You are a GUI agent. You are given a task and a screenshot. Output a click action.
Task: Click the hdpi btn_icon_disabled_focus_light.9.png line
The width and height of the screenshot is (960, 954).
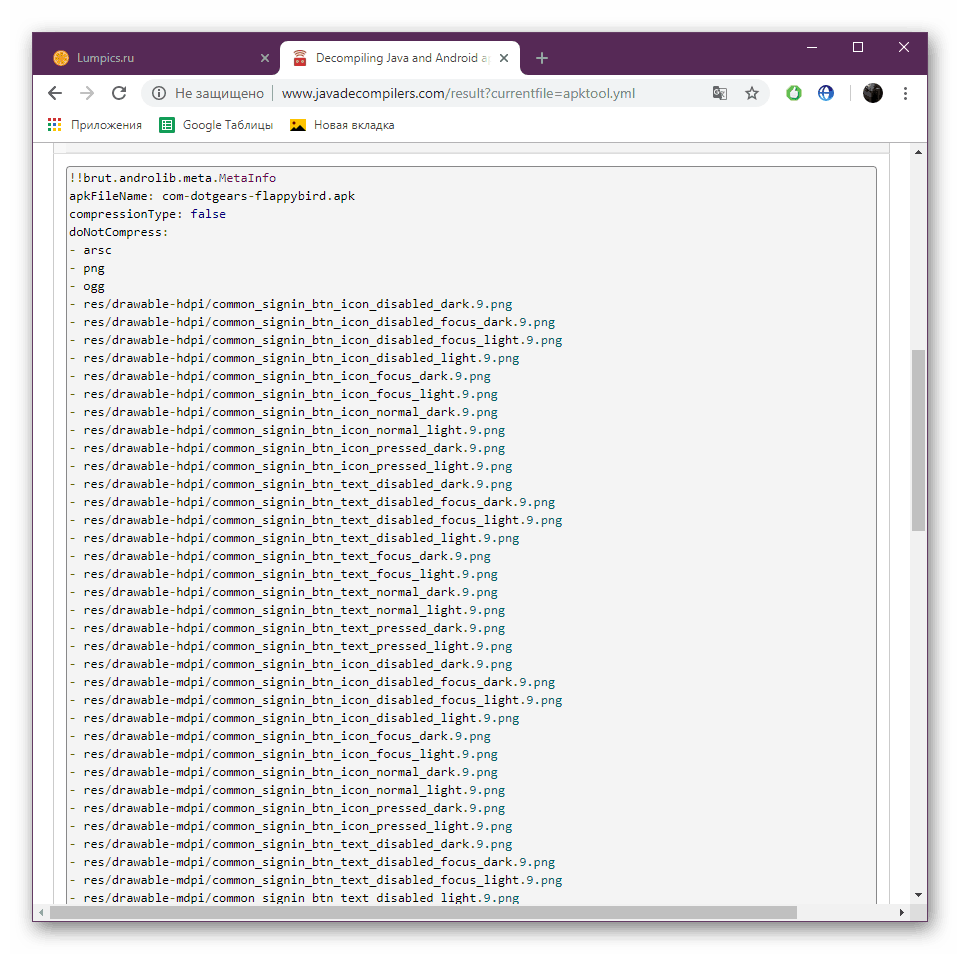(x=316, y=340)
